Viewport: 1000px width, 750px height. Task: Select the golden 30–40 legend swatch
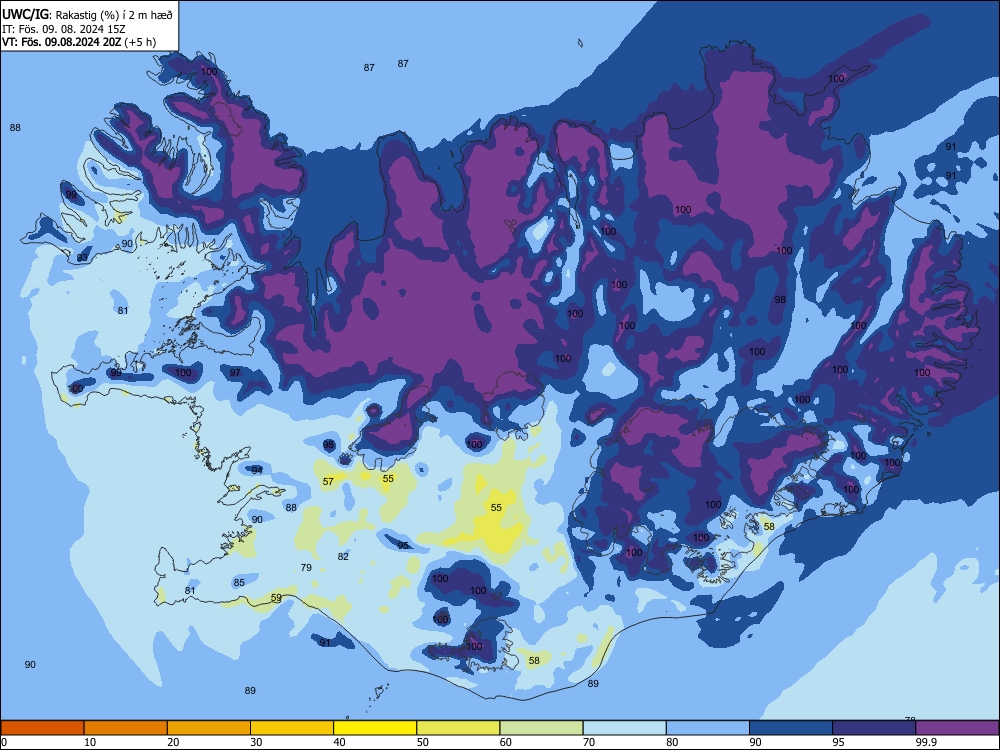292,728
